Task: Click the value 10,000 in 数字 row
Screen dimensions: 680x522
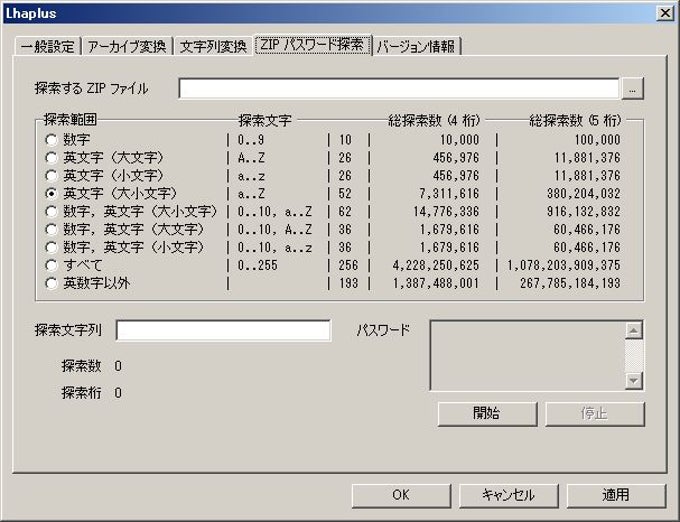Action: pos(460,140)
